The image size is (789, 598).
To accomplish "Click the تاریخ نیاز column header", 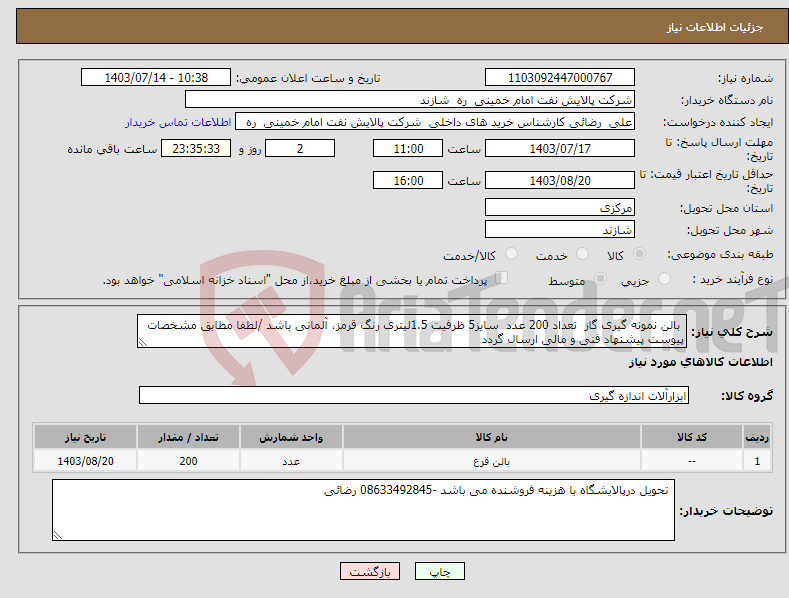I will tap(86, 437).
